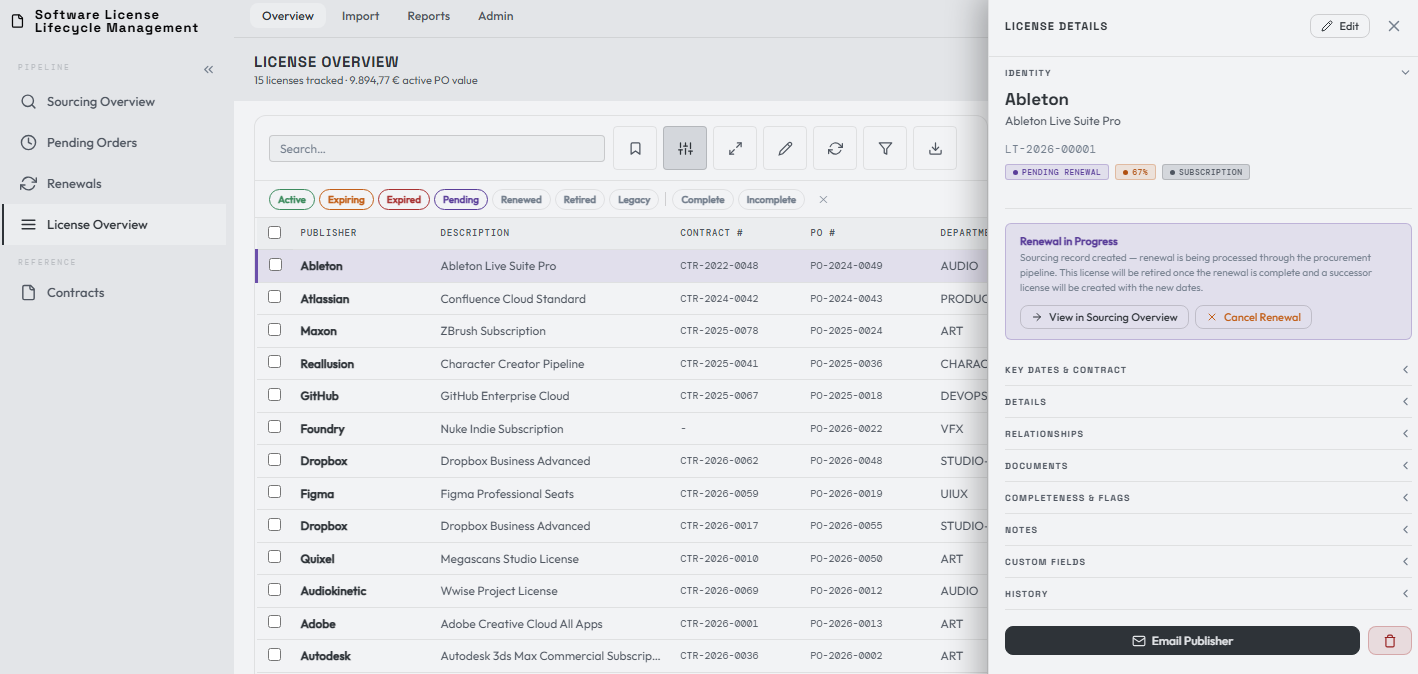Viewport: 1418px width, 674px height.
Task: Check the Quixel row checkbox
Action: coord(275,557)
